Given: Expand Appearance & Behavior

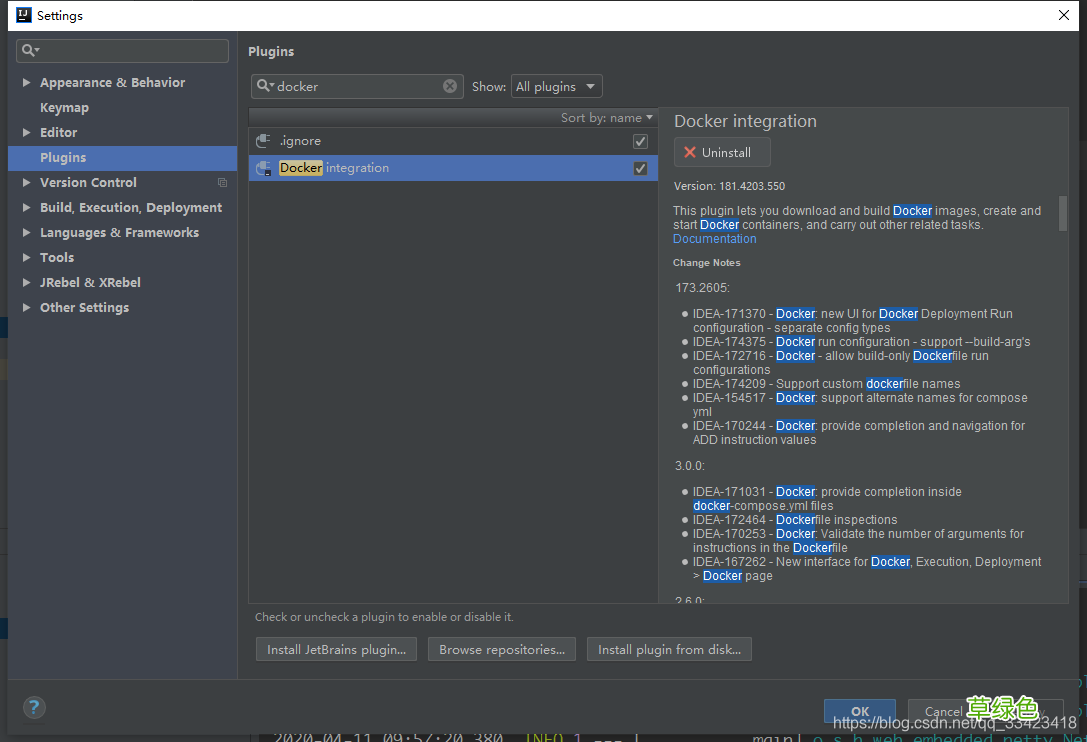Looking at the screenshot, I should (26, 83).
